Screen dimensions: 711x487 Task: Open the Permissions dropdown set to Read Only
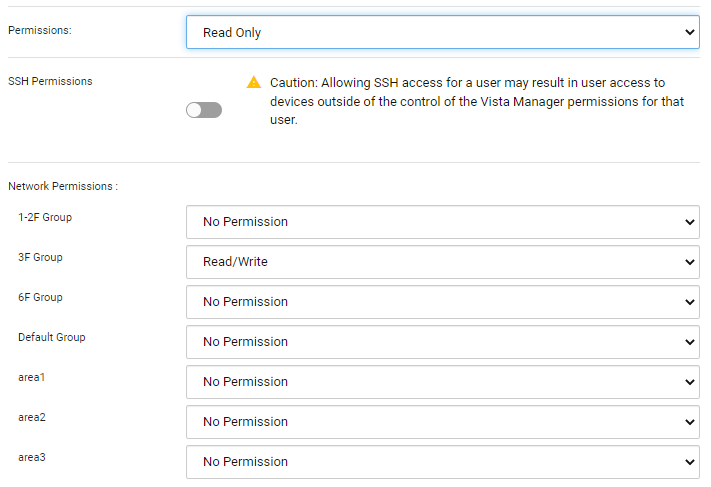(442, 32)
